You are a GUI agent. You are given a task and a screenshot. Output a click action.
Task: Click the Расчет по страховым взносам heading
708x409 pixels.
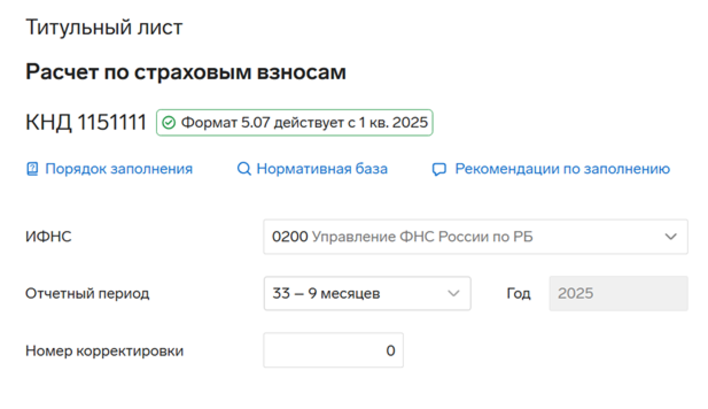click(x=185, y=72)
